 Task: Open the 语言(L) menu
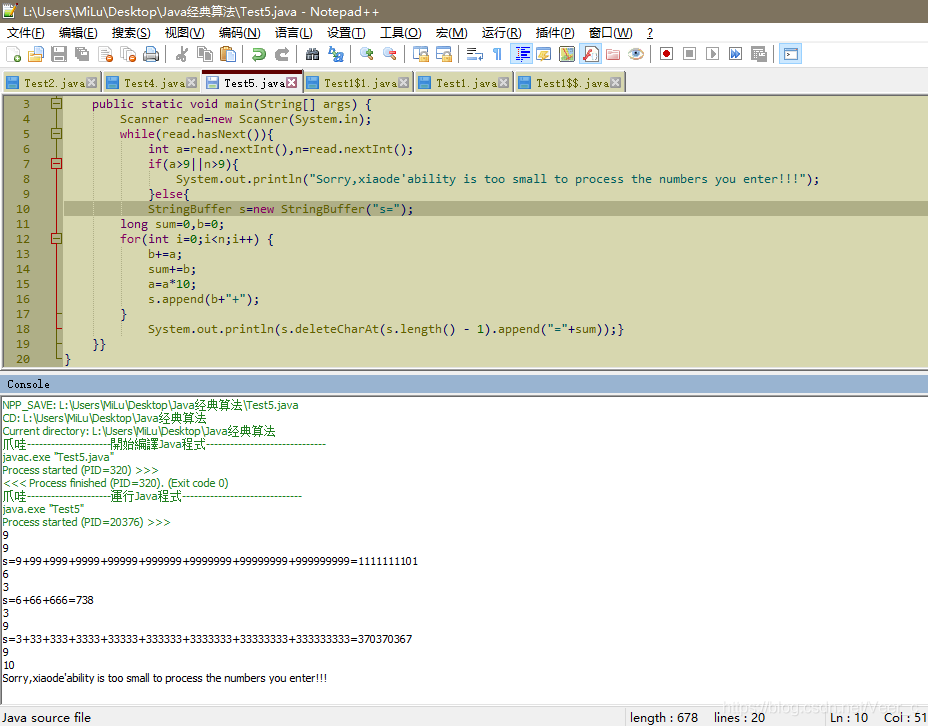[294, 33]
